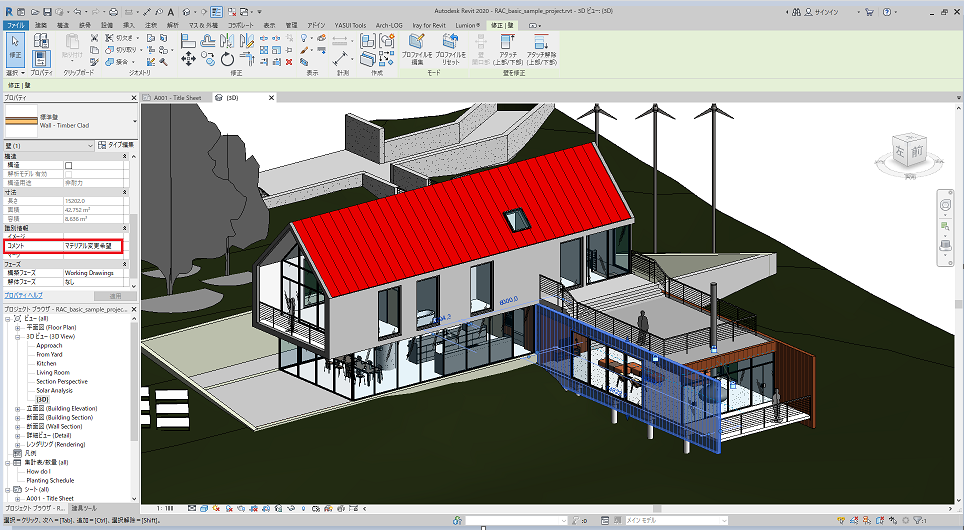Select the Planting Schedule in browser
The image size is (964, 530).
pyautogui.click(x=50, y=480)
